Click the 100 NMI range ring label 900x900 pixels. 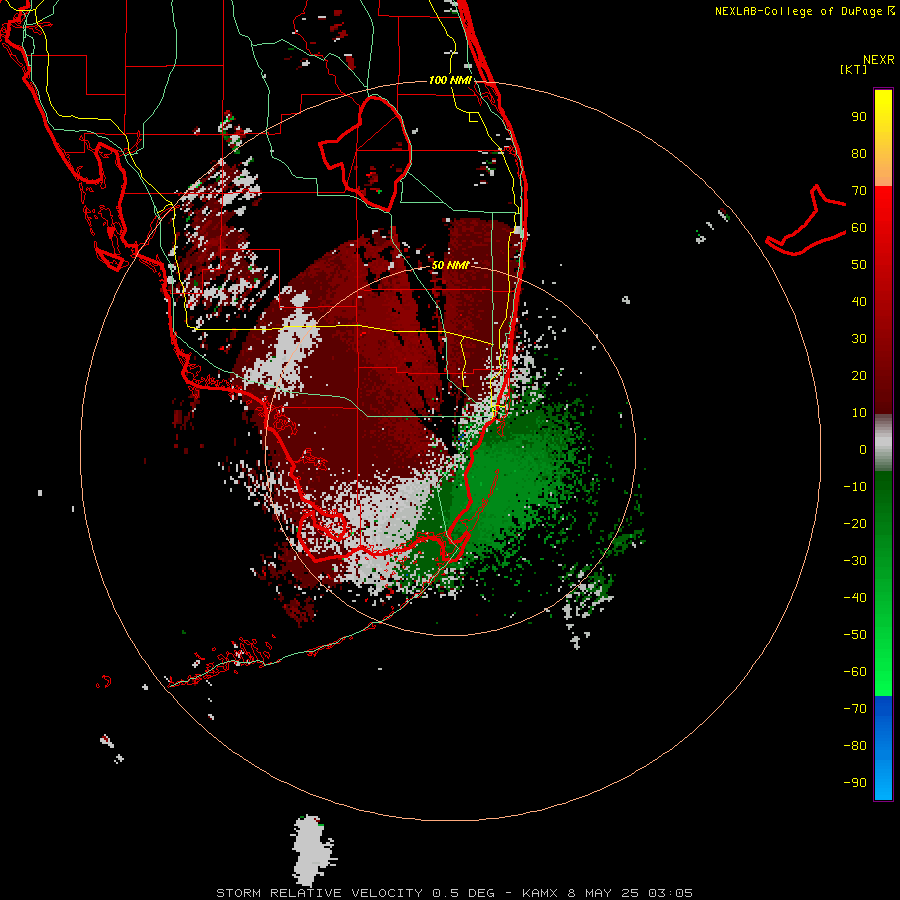[451, 80]
